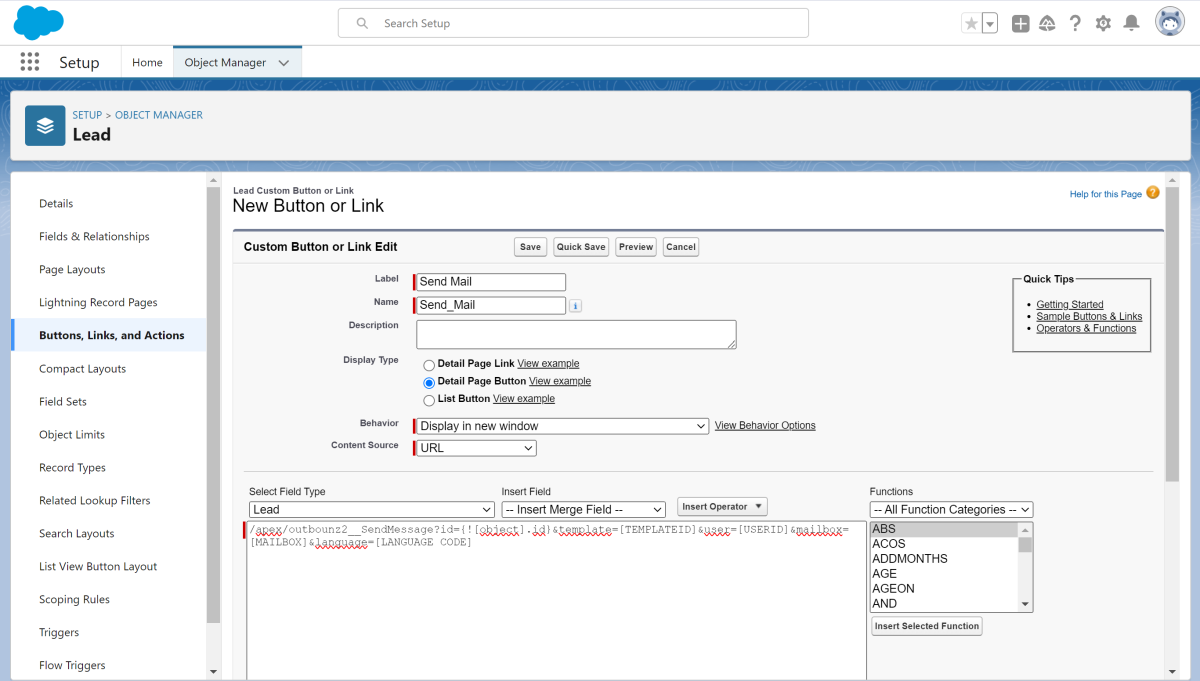Open Object Limits in the sidebar
This screenshot has height=681, width=1200.
click(72, 434)
